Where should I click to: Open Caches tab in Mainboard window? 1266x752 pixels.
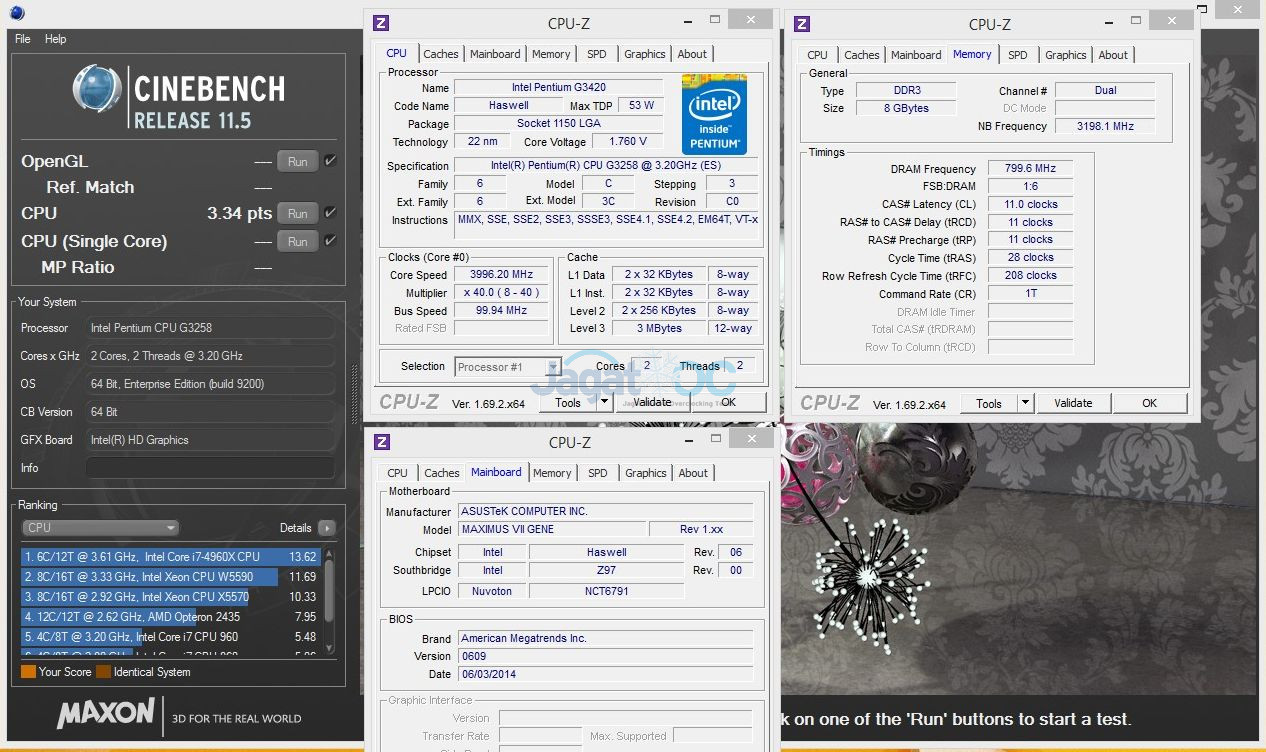tap(442, 473)
